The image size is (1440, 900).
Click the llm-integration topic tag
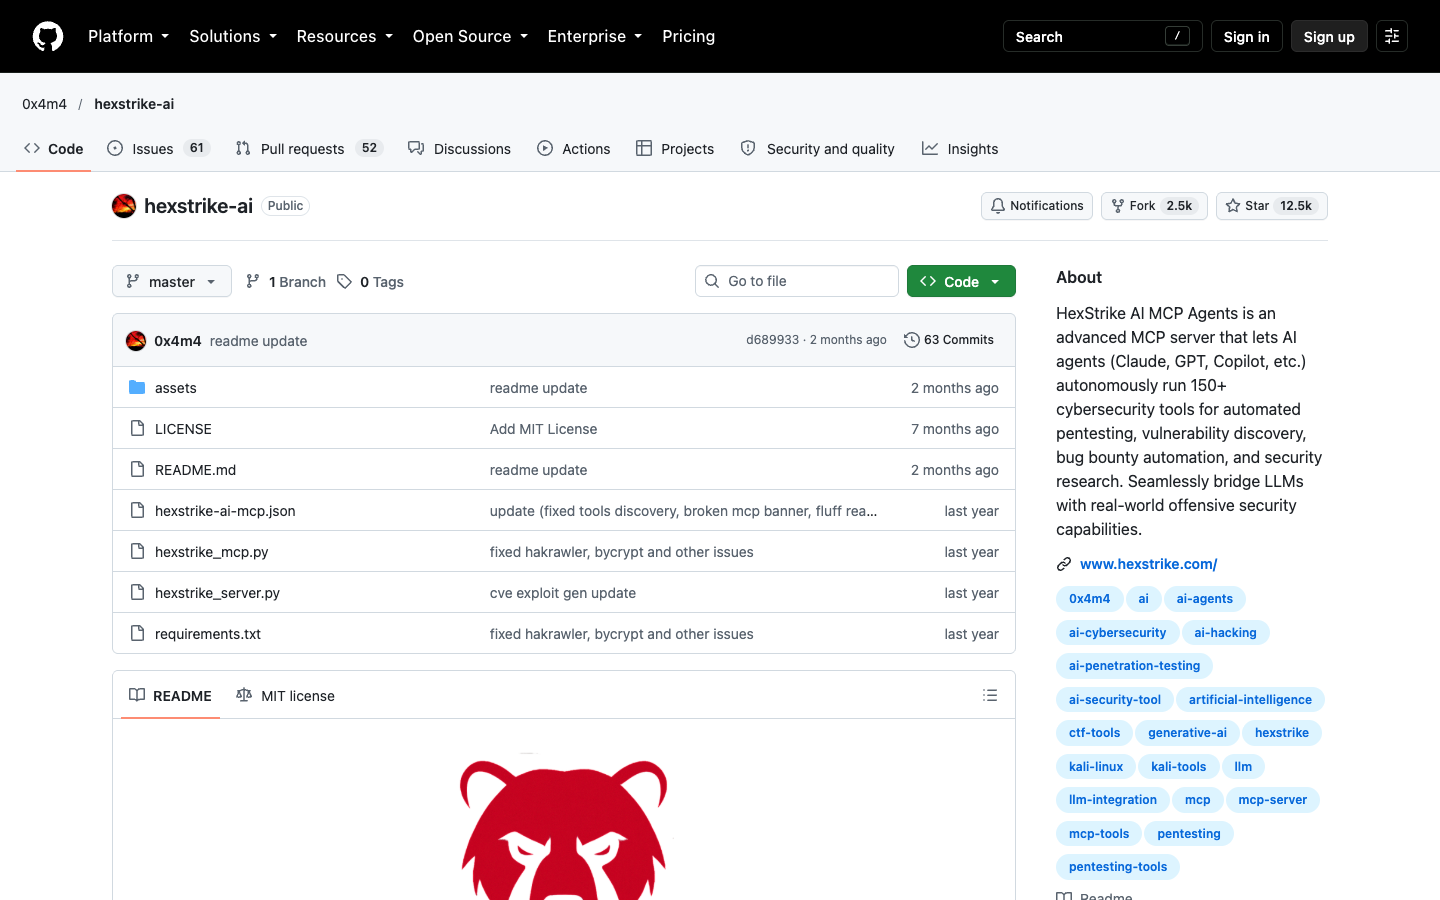1112,800
